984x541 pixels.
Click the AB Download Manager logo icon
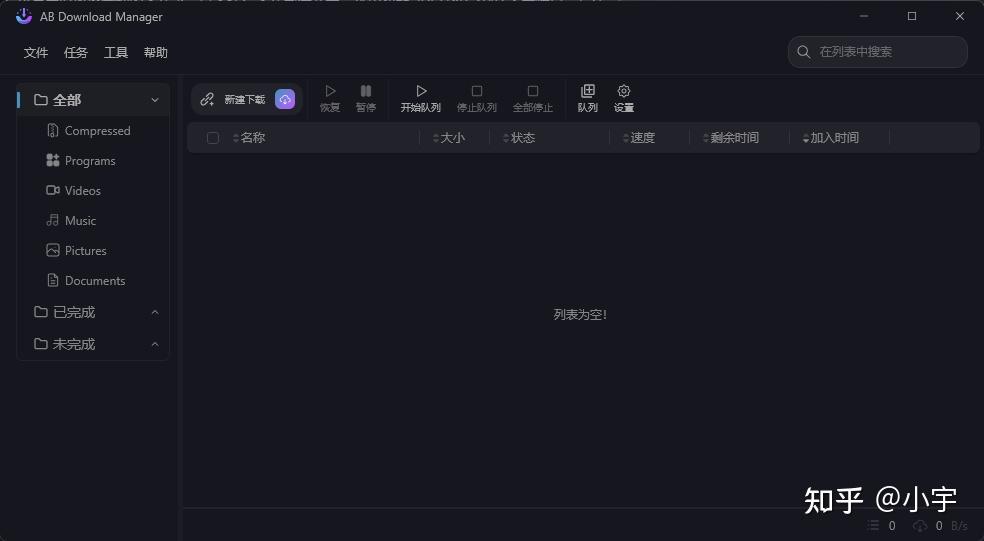pyautogui.click(x=24, y=16)
